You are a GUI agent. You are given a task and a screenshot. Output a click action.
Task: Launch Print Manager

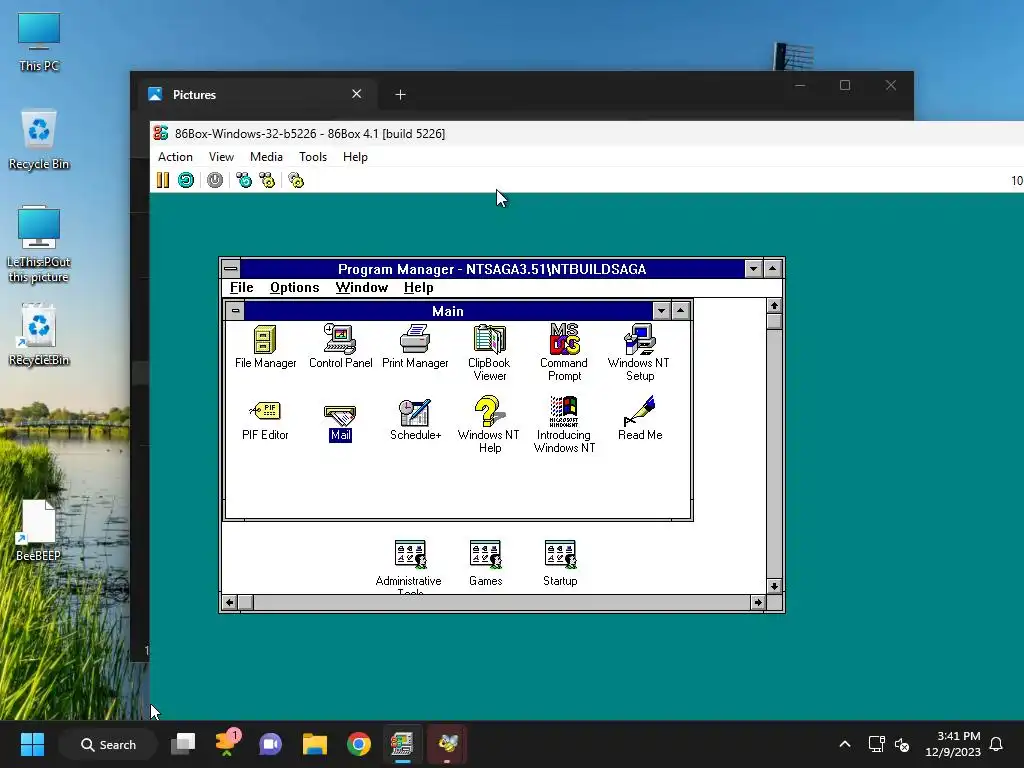point(415,347)
